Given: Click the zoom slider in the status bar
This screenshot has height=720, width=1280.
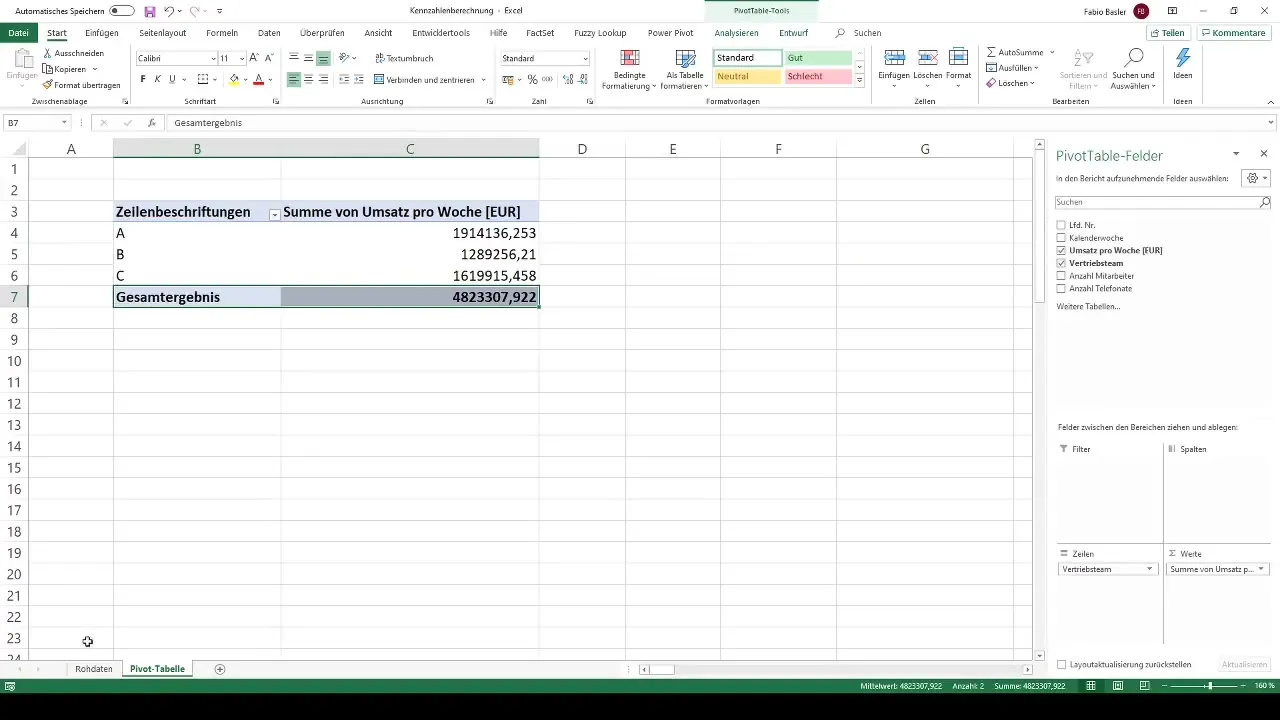Looking at the screenshot, I should [1210, 686].
